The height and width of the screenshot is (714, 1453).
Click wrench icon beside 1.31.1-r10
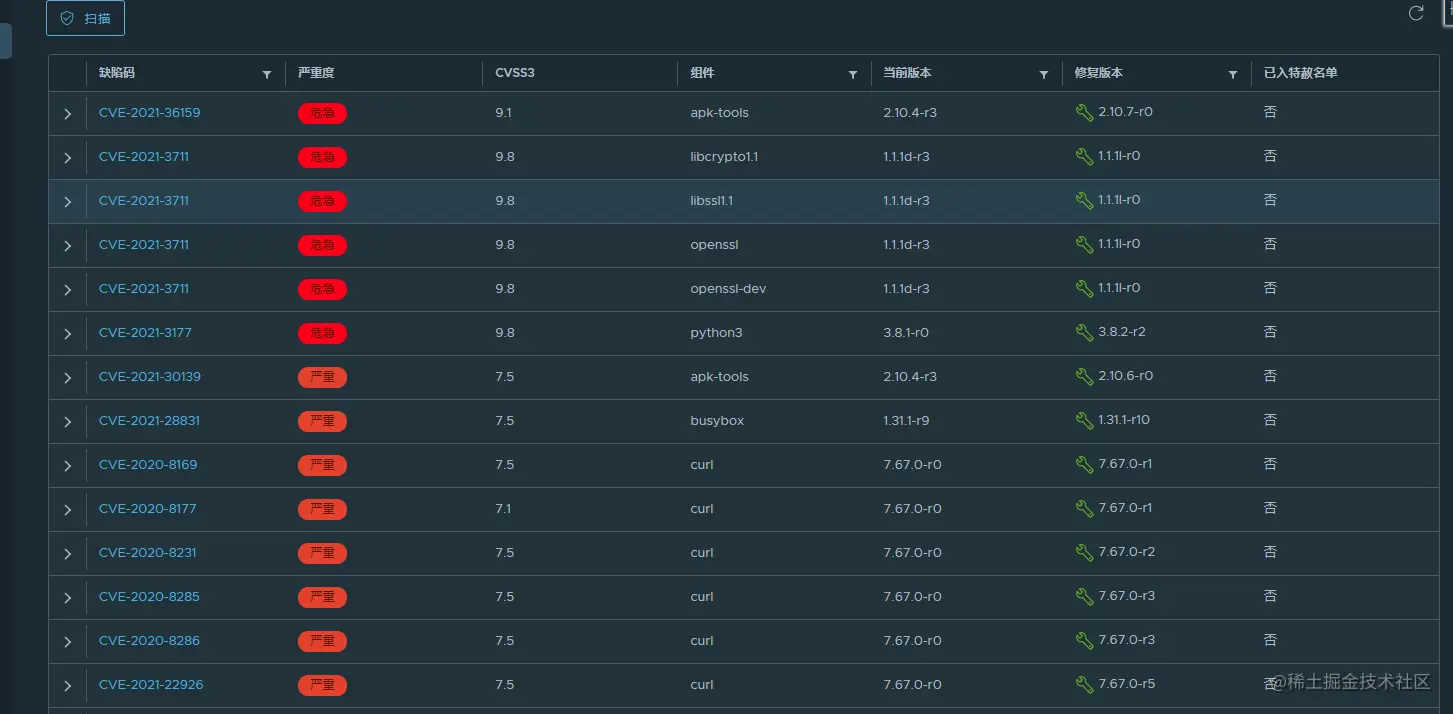[x=1084, y=421]
